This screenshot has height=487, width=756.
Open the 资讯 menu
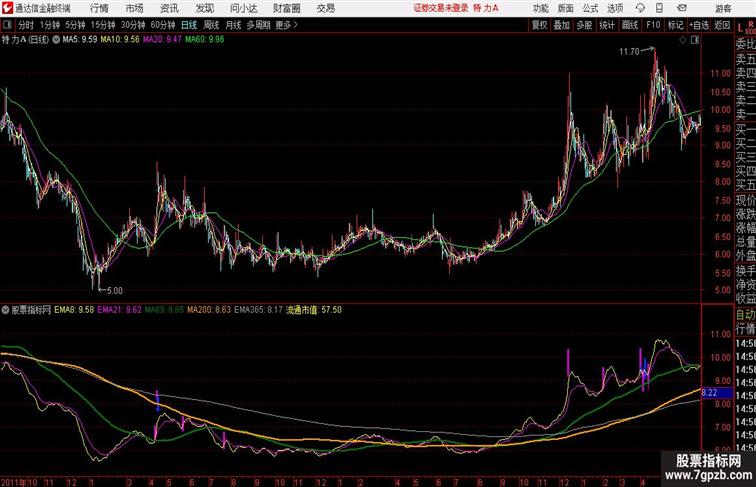click(x=169, y=8)
